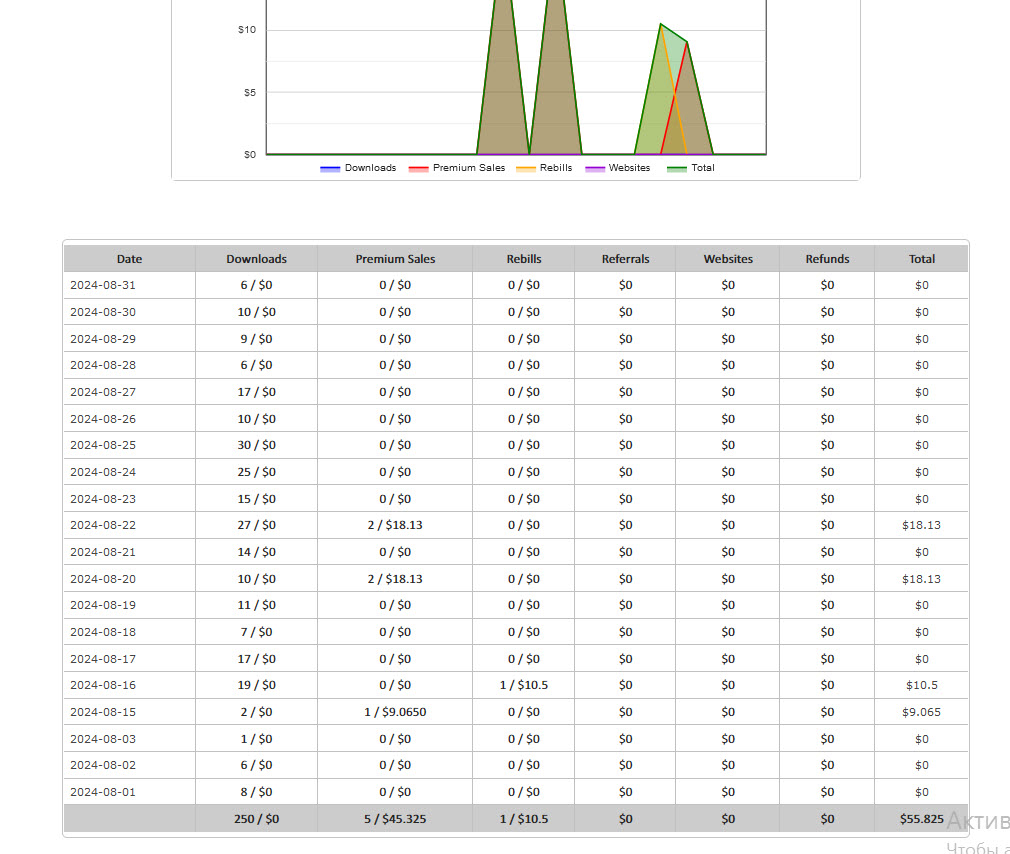
Task: Click the 1 / $9.0650 premium sale cell
Action: tap(395, 712)
